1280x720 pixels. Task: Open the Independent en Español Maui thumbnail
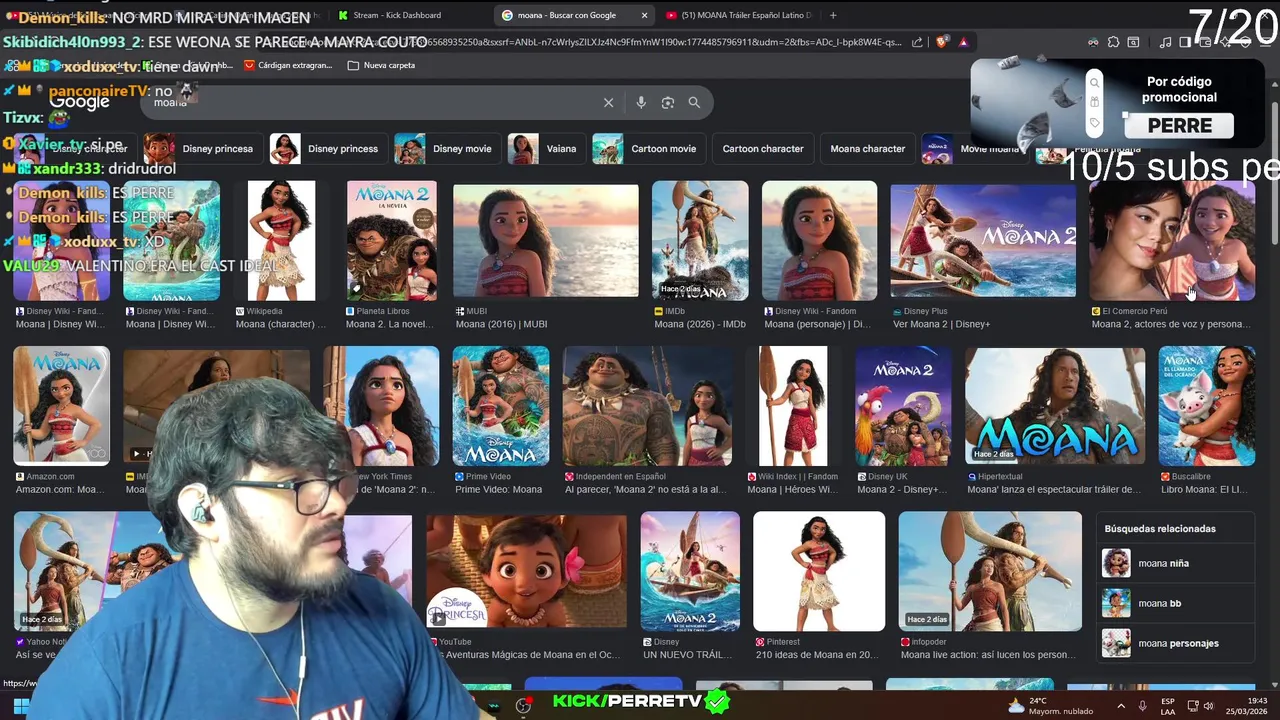648,406
